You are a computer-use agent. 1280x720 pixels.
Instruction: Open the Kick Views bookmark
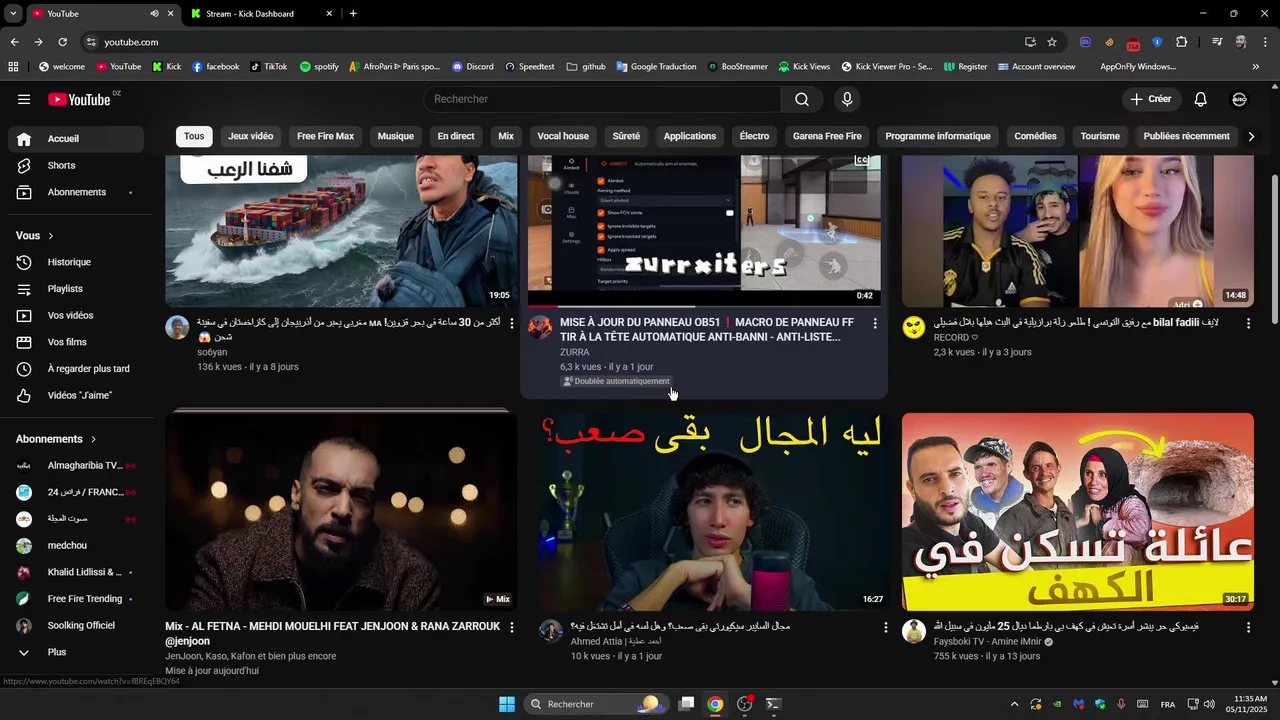pyautogui.click(x=805, y=67)
